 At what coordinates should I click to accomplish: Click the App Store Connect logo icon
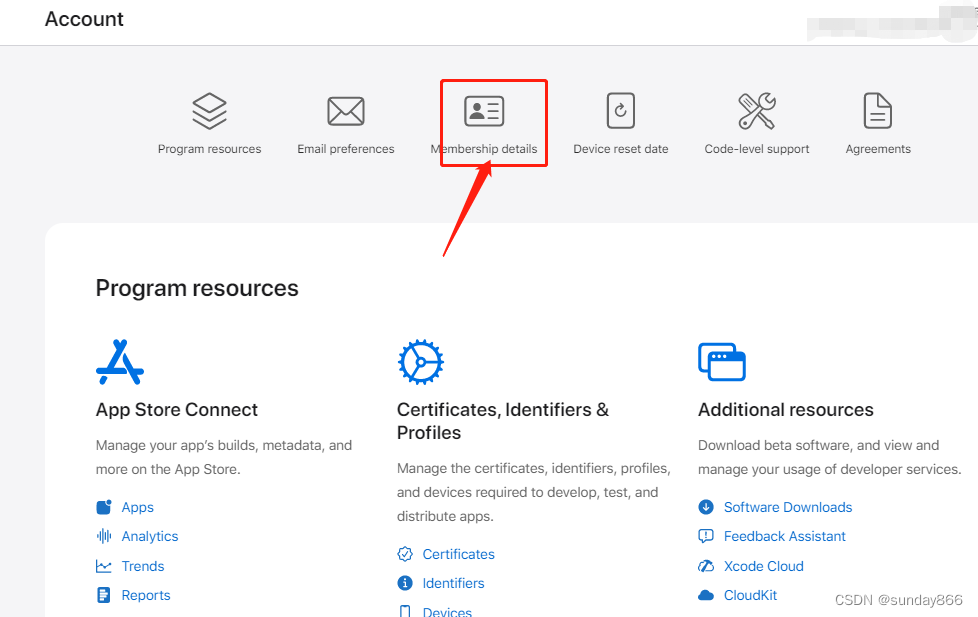pyautogui.click(x=120, y=362)
